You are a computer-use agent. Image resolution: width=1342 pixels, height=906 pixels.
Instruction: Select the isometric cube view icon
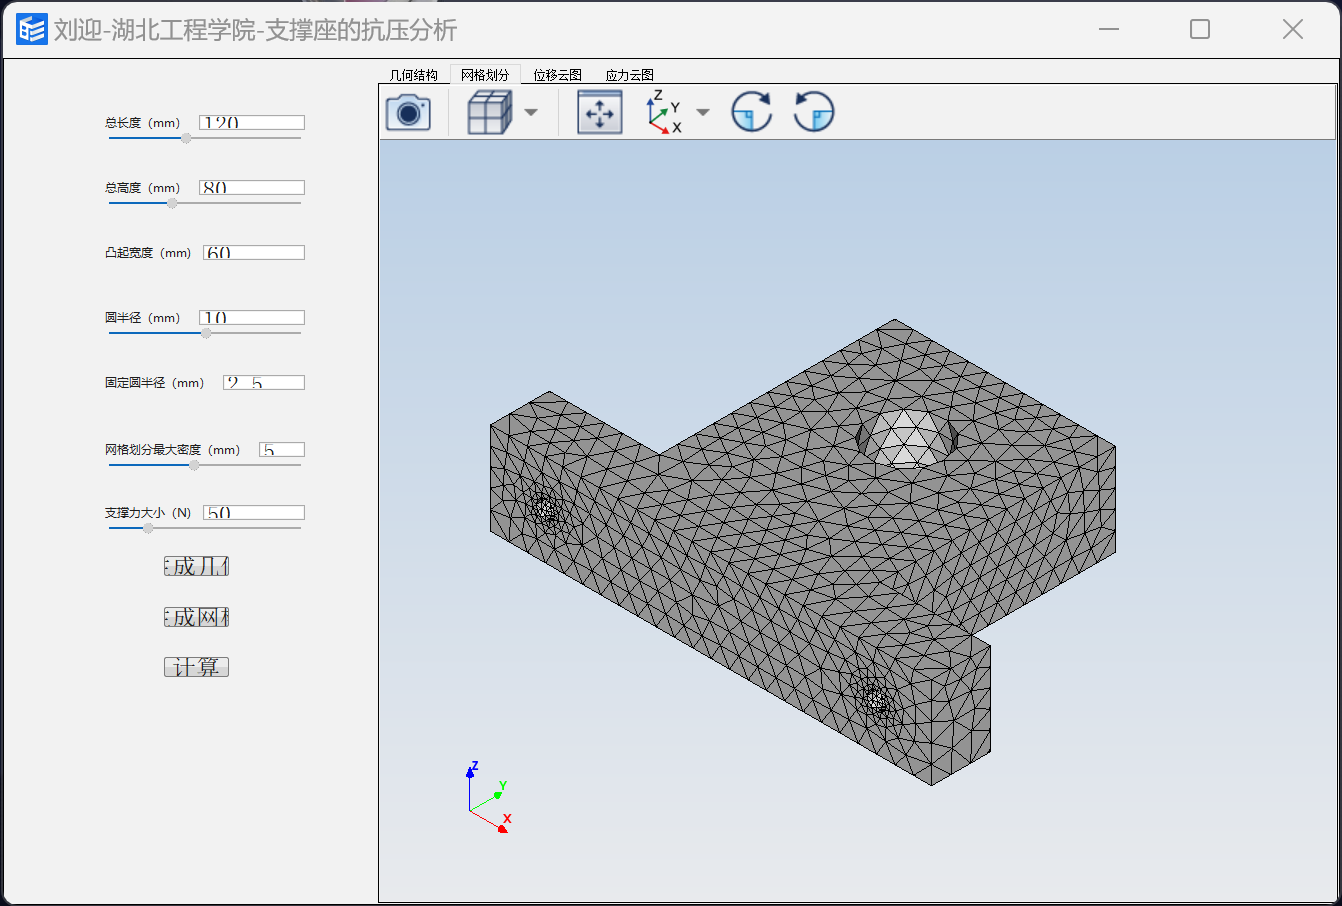tap(490, 112)
